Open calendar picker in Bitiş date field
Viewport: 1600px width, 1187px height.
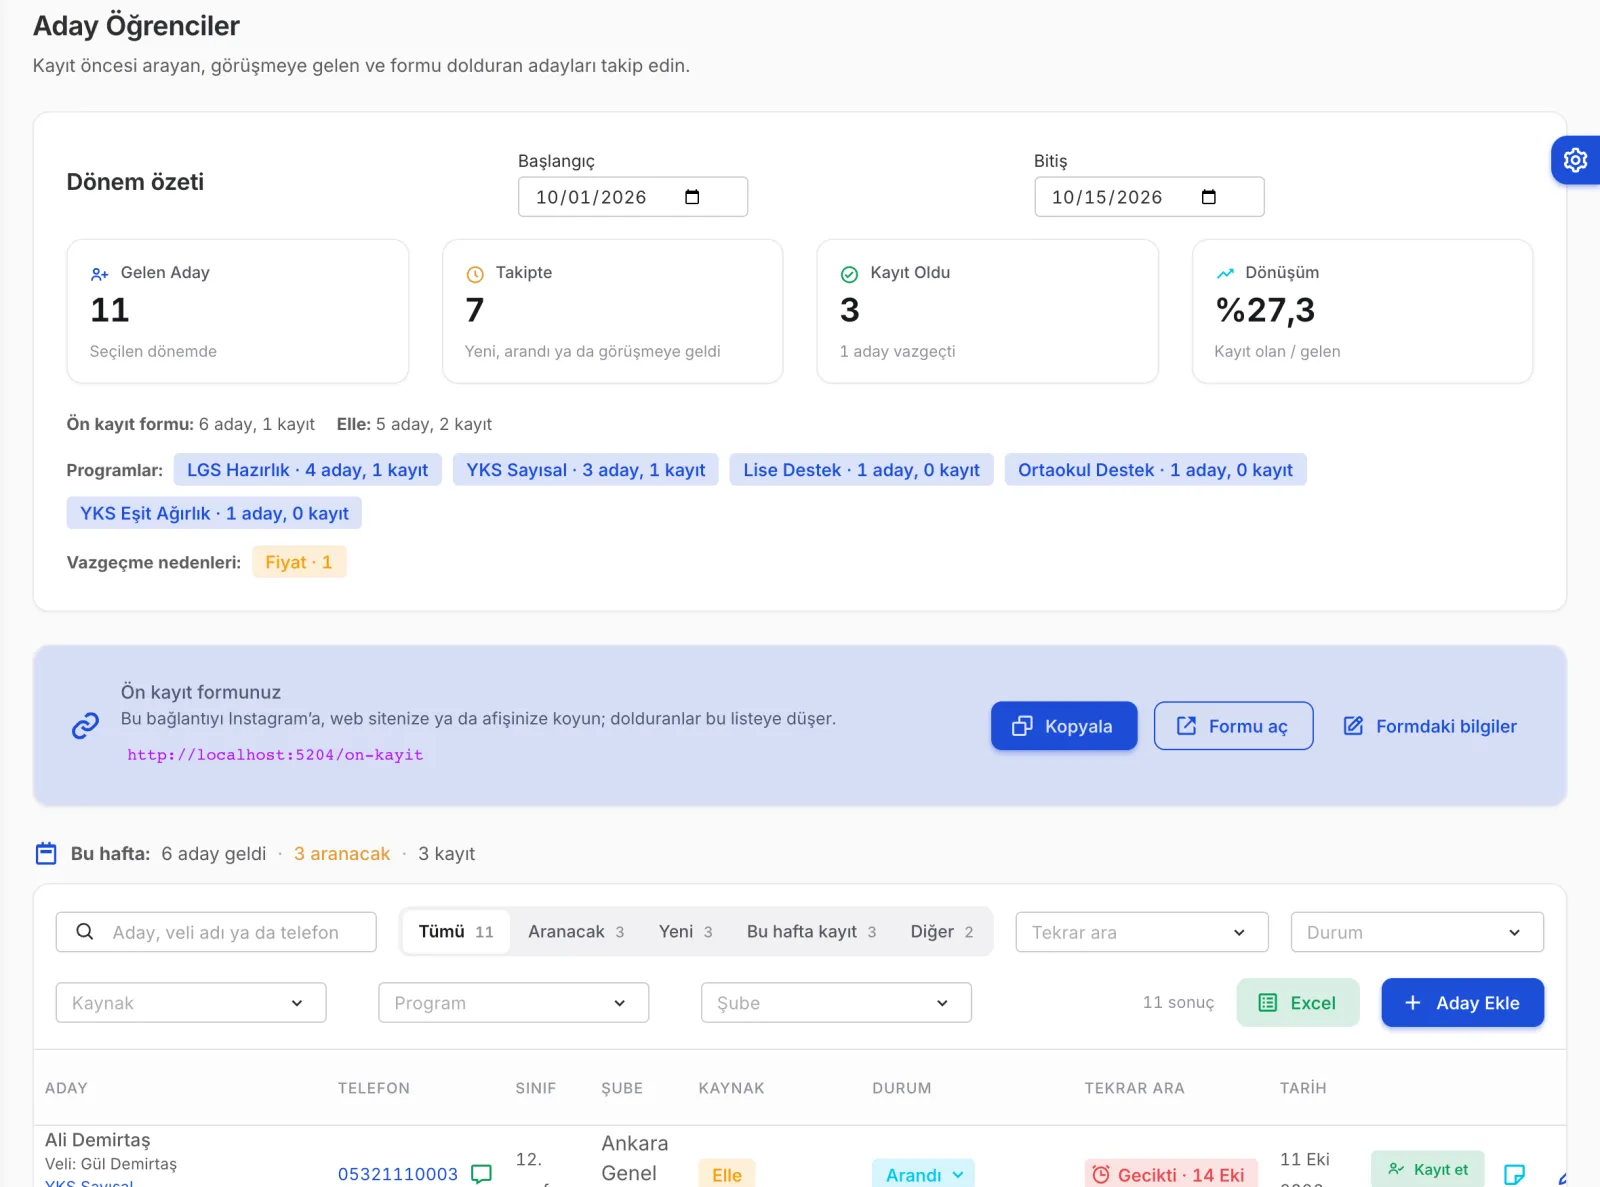tap(1208, 197)
